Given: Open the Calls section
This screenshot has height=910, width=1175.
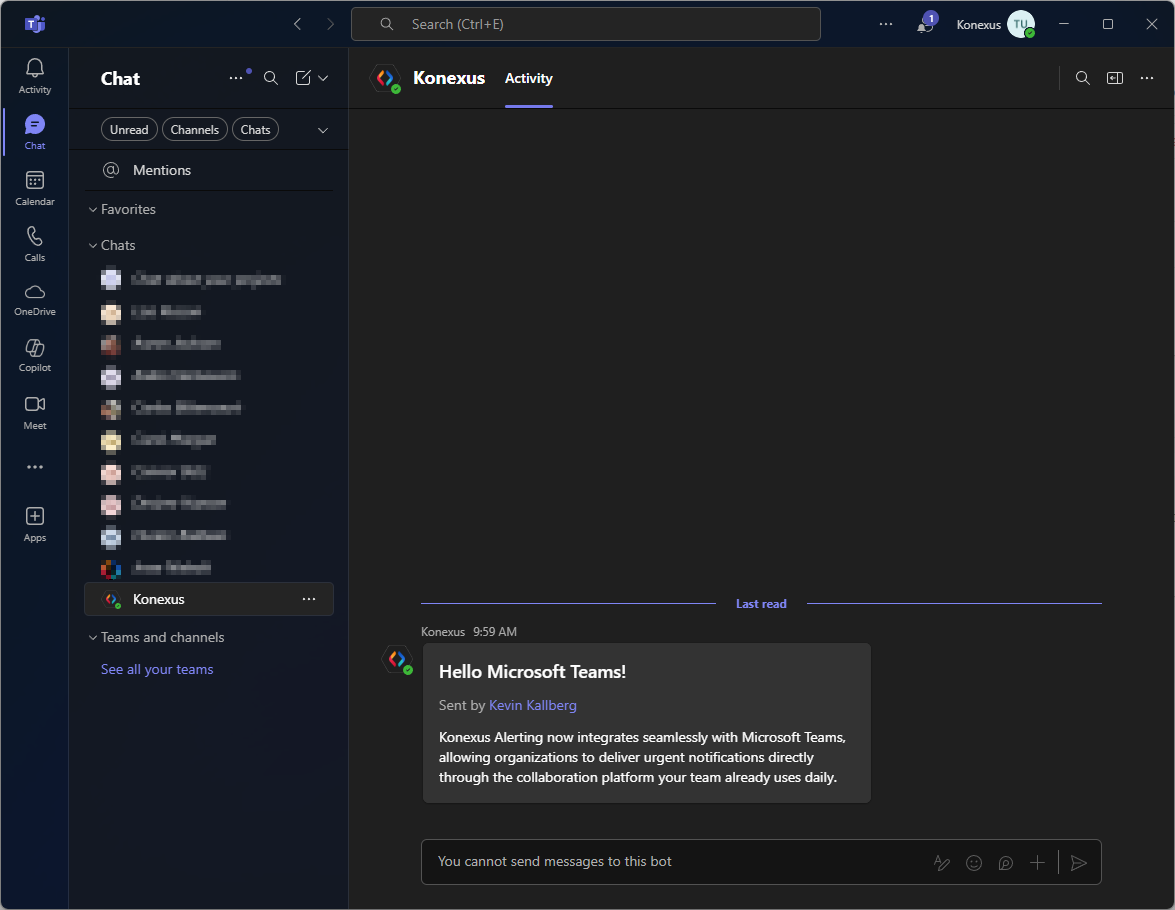Looking at the screenshot, I should [35, 243].
